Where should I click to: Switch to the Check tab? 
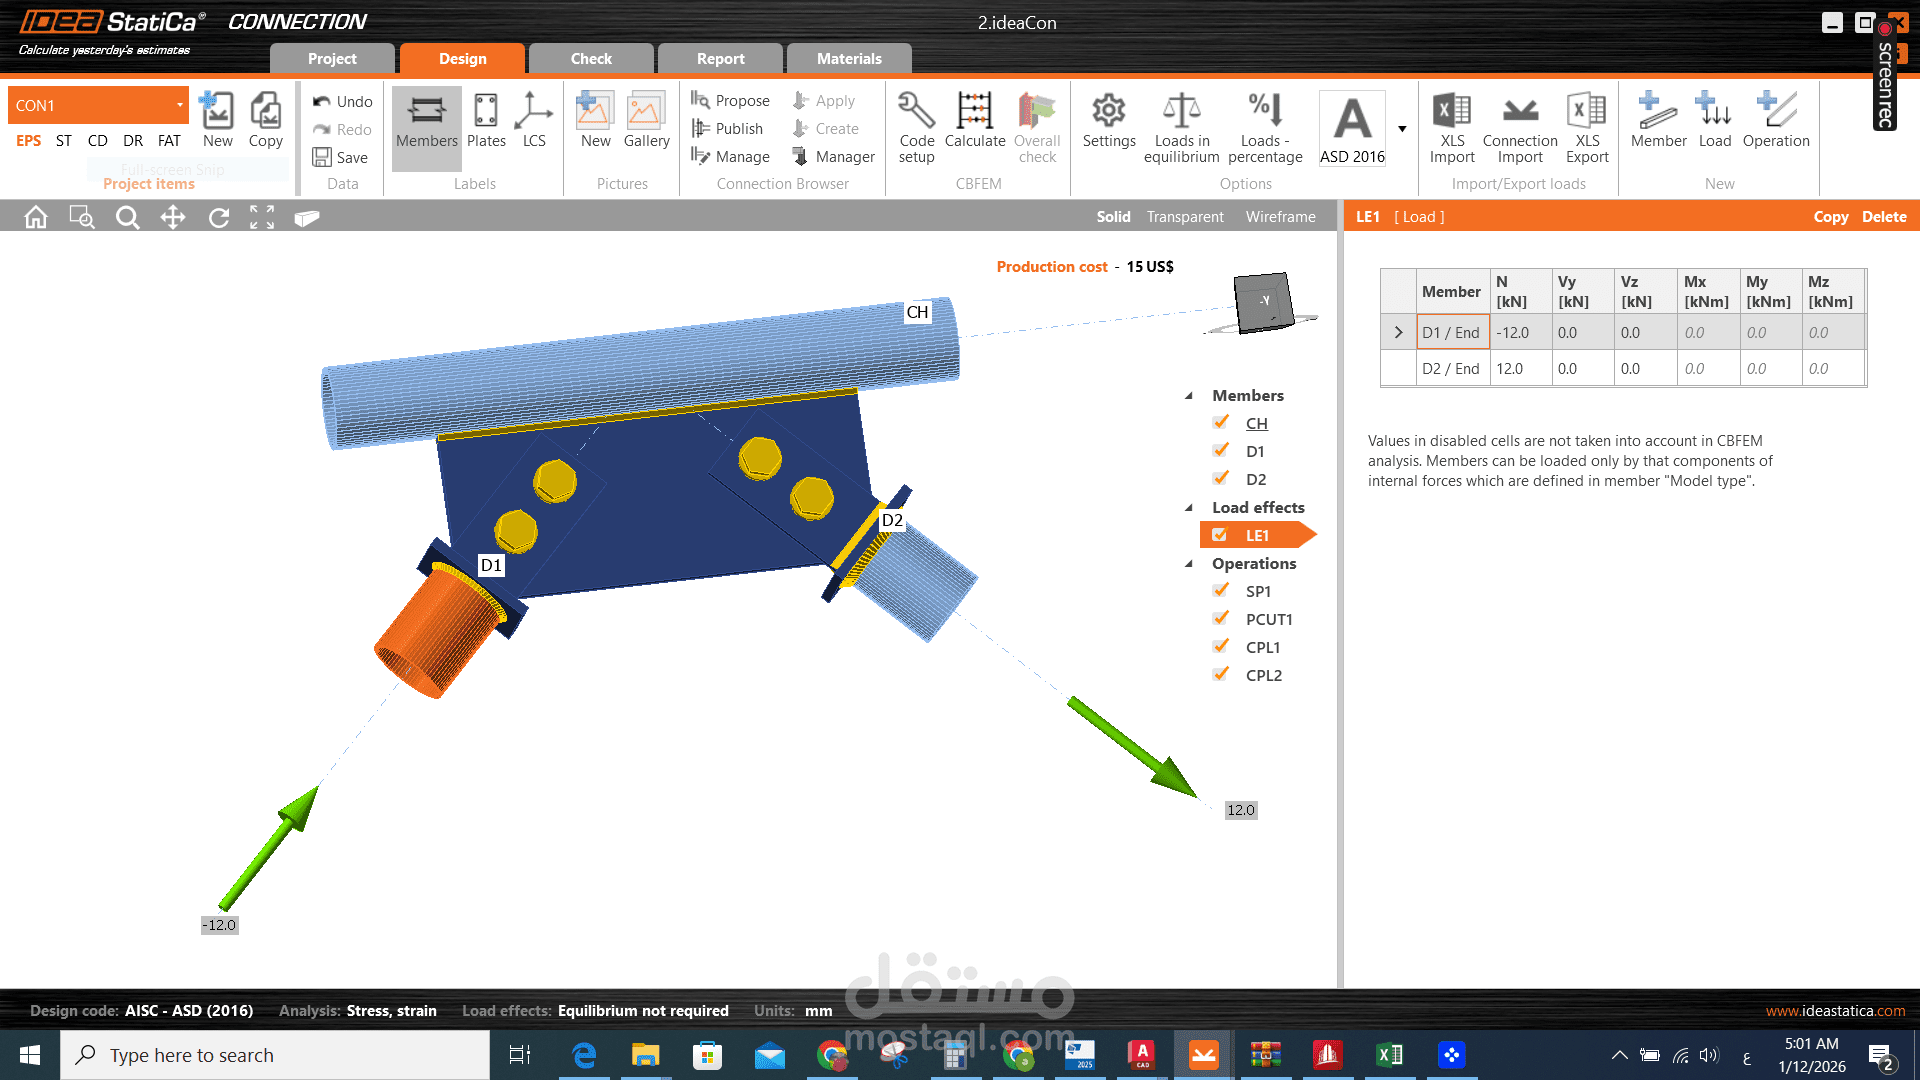point(590,59)
